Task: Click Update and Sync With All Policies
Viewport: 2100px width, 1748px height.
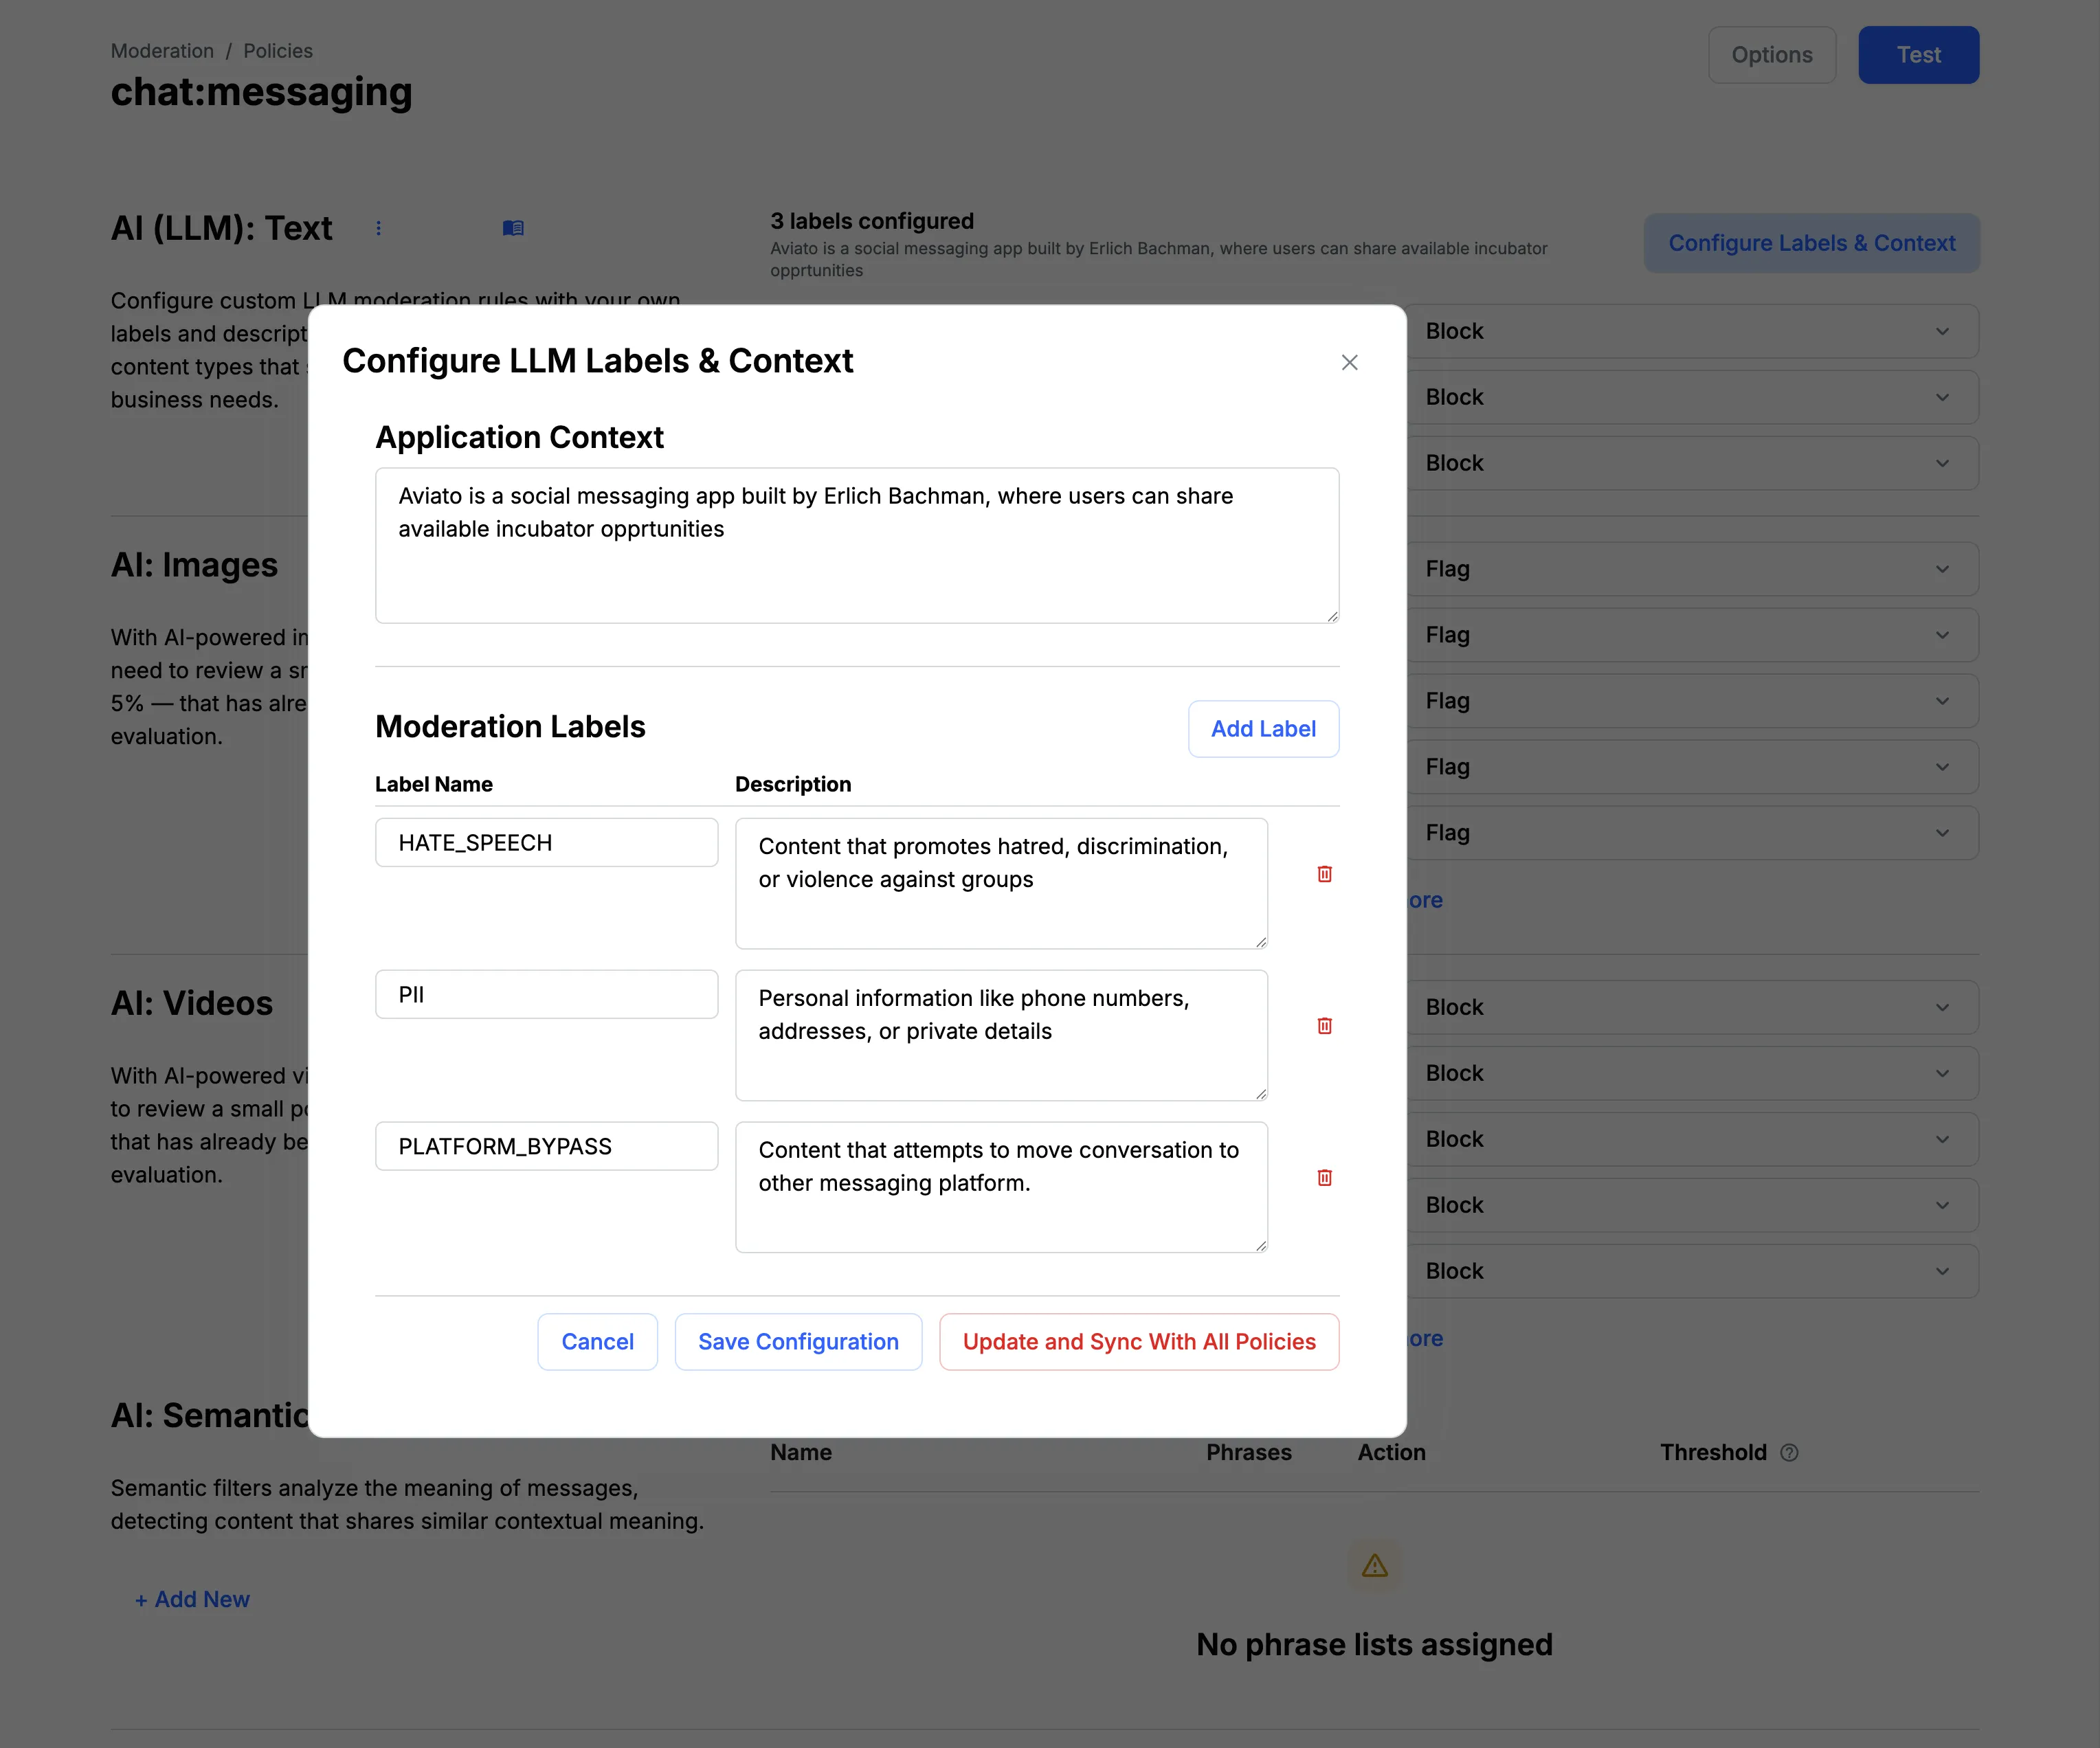Action: (1139, 1342)
